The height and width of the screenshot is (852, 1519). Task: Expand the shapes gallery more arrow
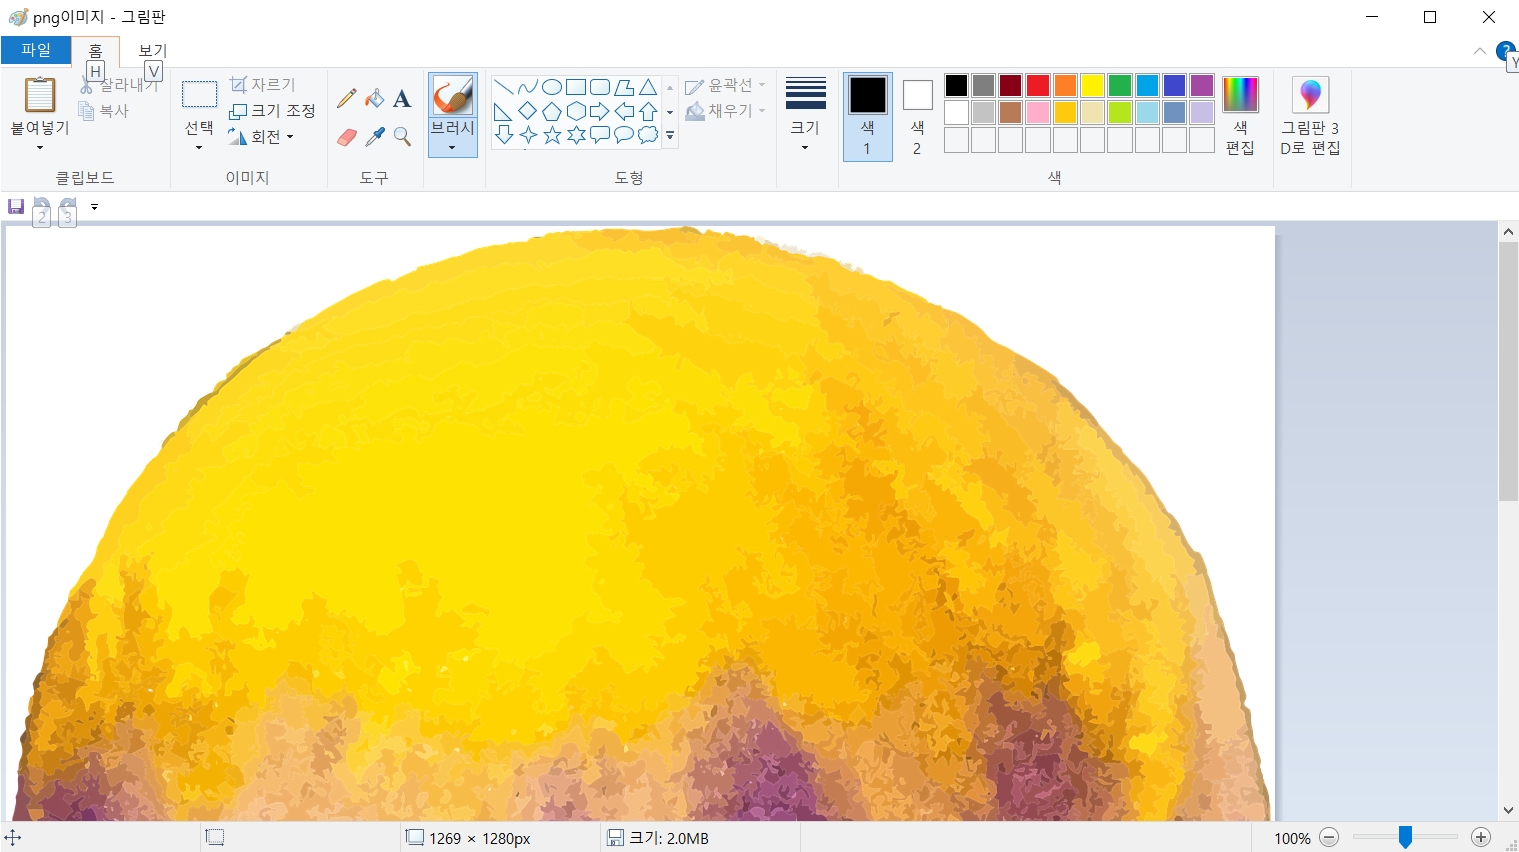tap(670, 135)
